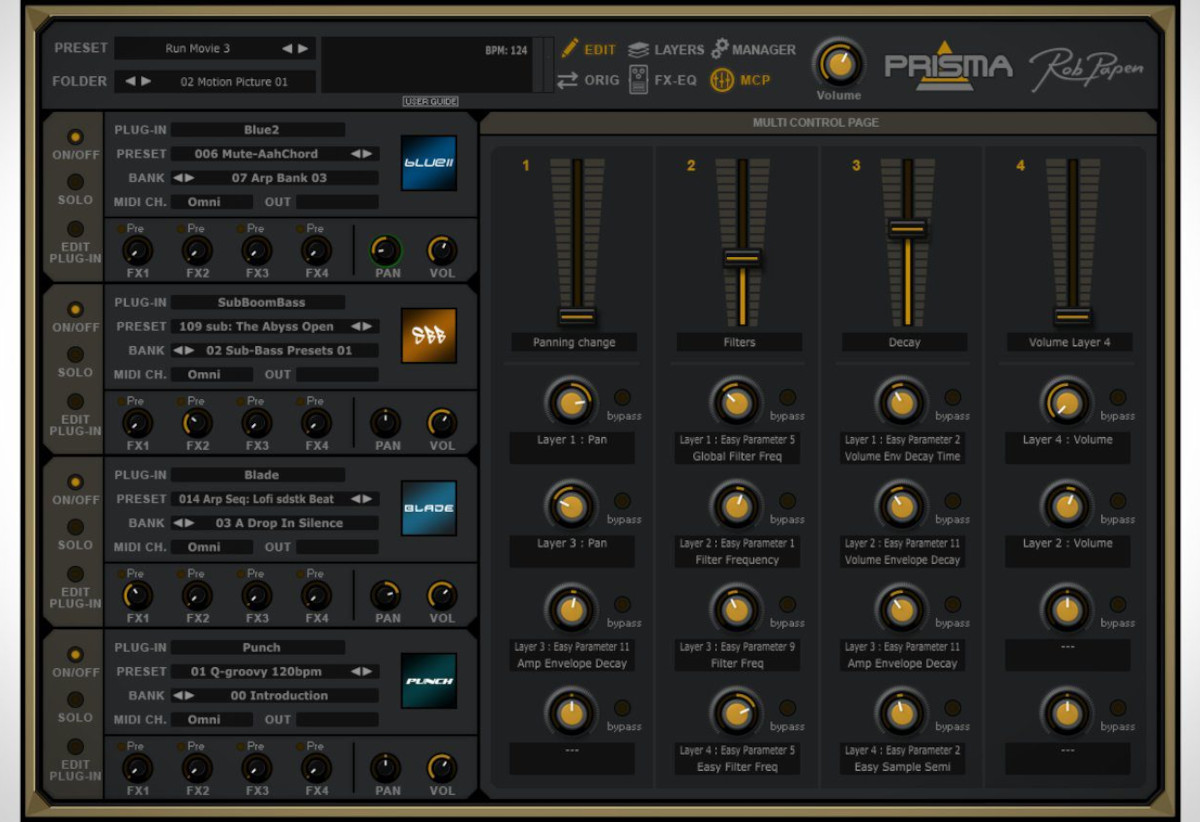The width and height of the screenshot is (1200, 822).
Task: Open the Blade plug-in logo icon
Action: click(x=428, y=508)
